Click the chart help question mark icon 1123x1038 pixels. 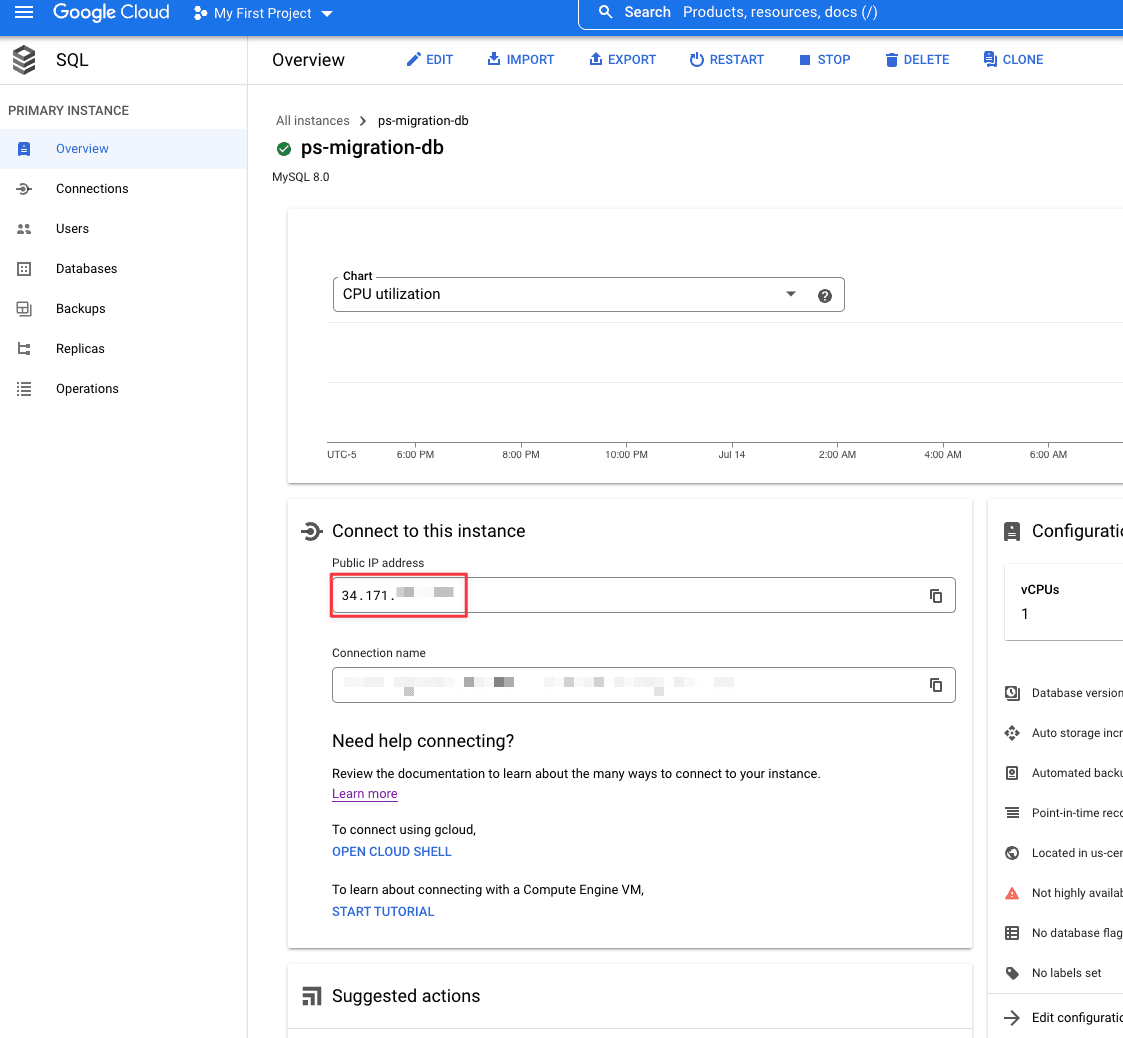[825, 295]
